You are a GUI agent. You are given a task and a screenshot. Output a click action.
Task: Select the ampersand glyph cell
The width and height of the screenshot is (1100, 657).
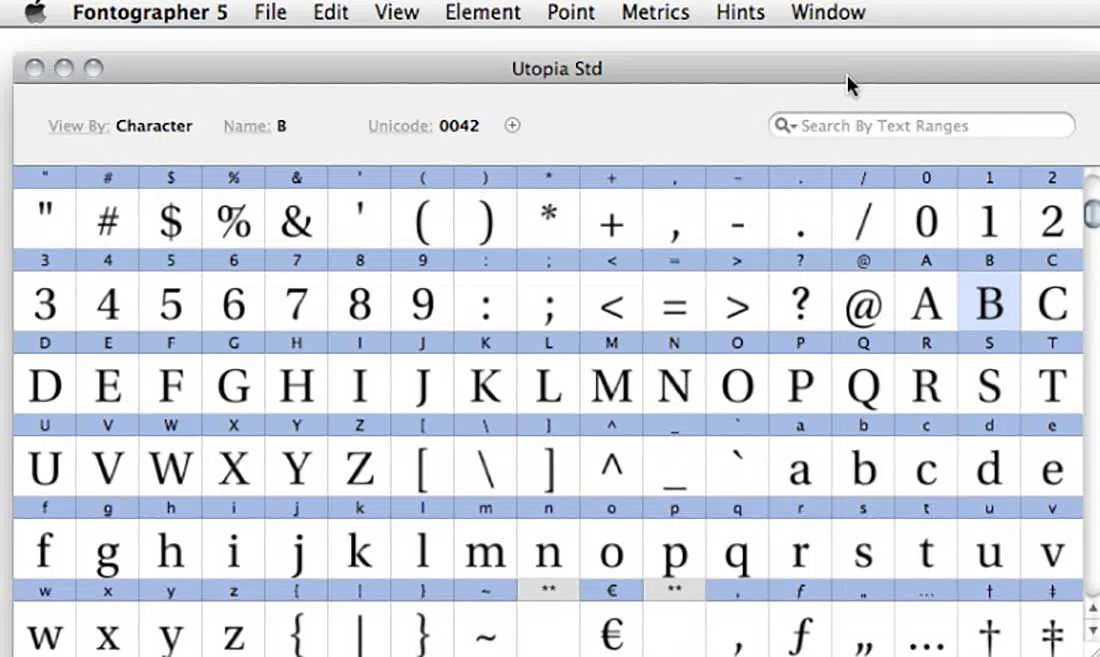click(x=296, y=222)
